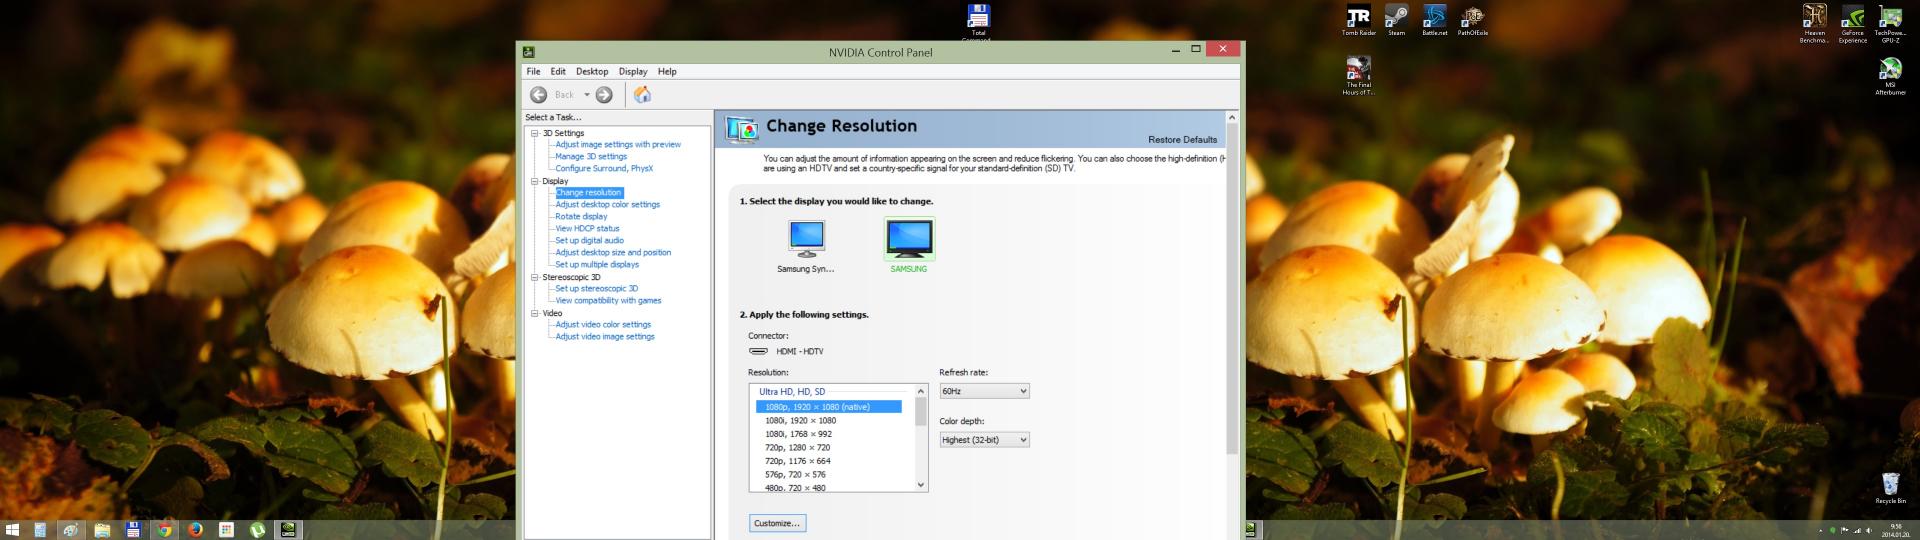This screenshot has height=540, width=1920.
Task: Open Adjust video color settings
Action: tap(603, 325)
